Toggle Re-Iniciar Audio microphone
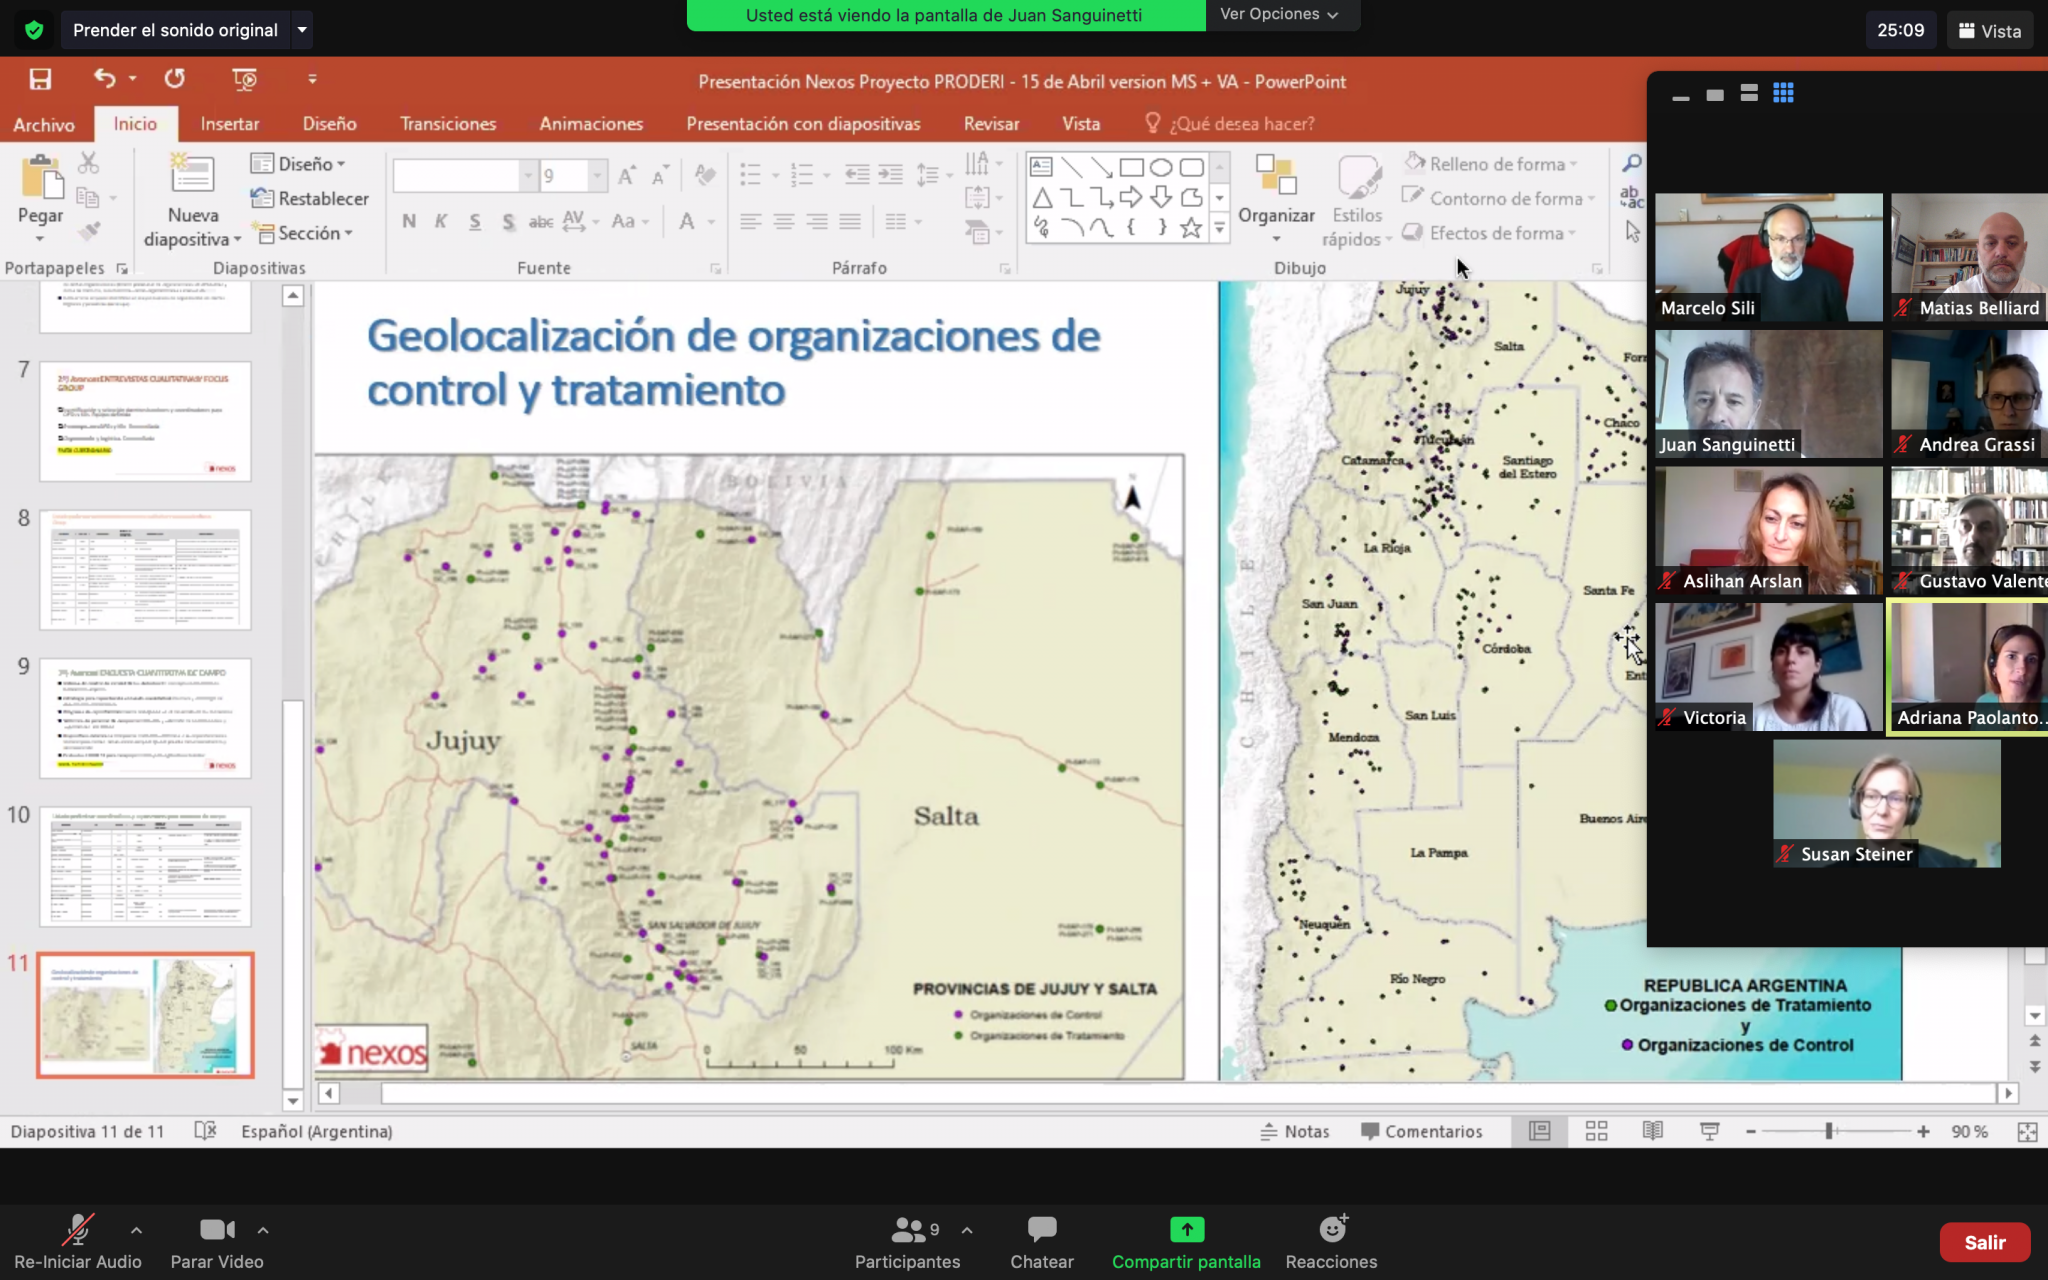Viewport: 2048px width, 1280px height. coord(78,1229)
